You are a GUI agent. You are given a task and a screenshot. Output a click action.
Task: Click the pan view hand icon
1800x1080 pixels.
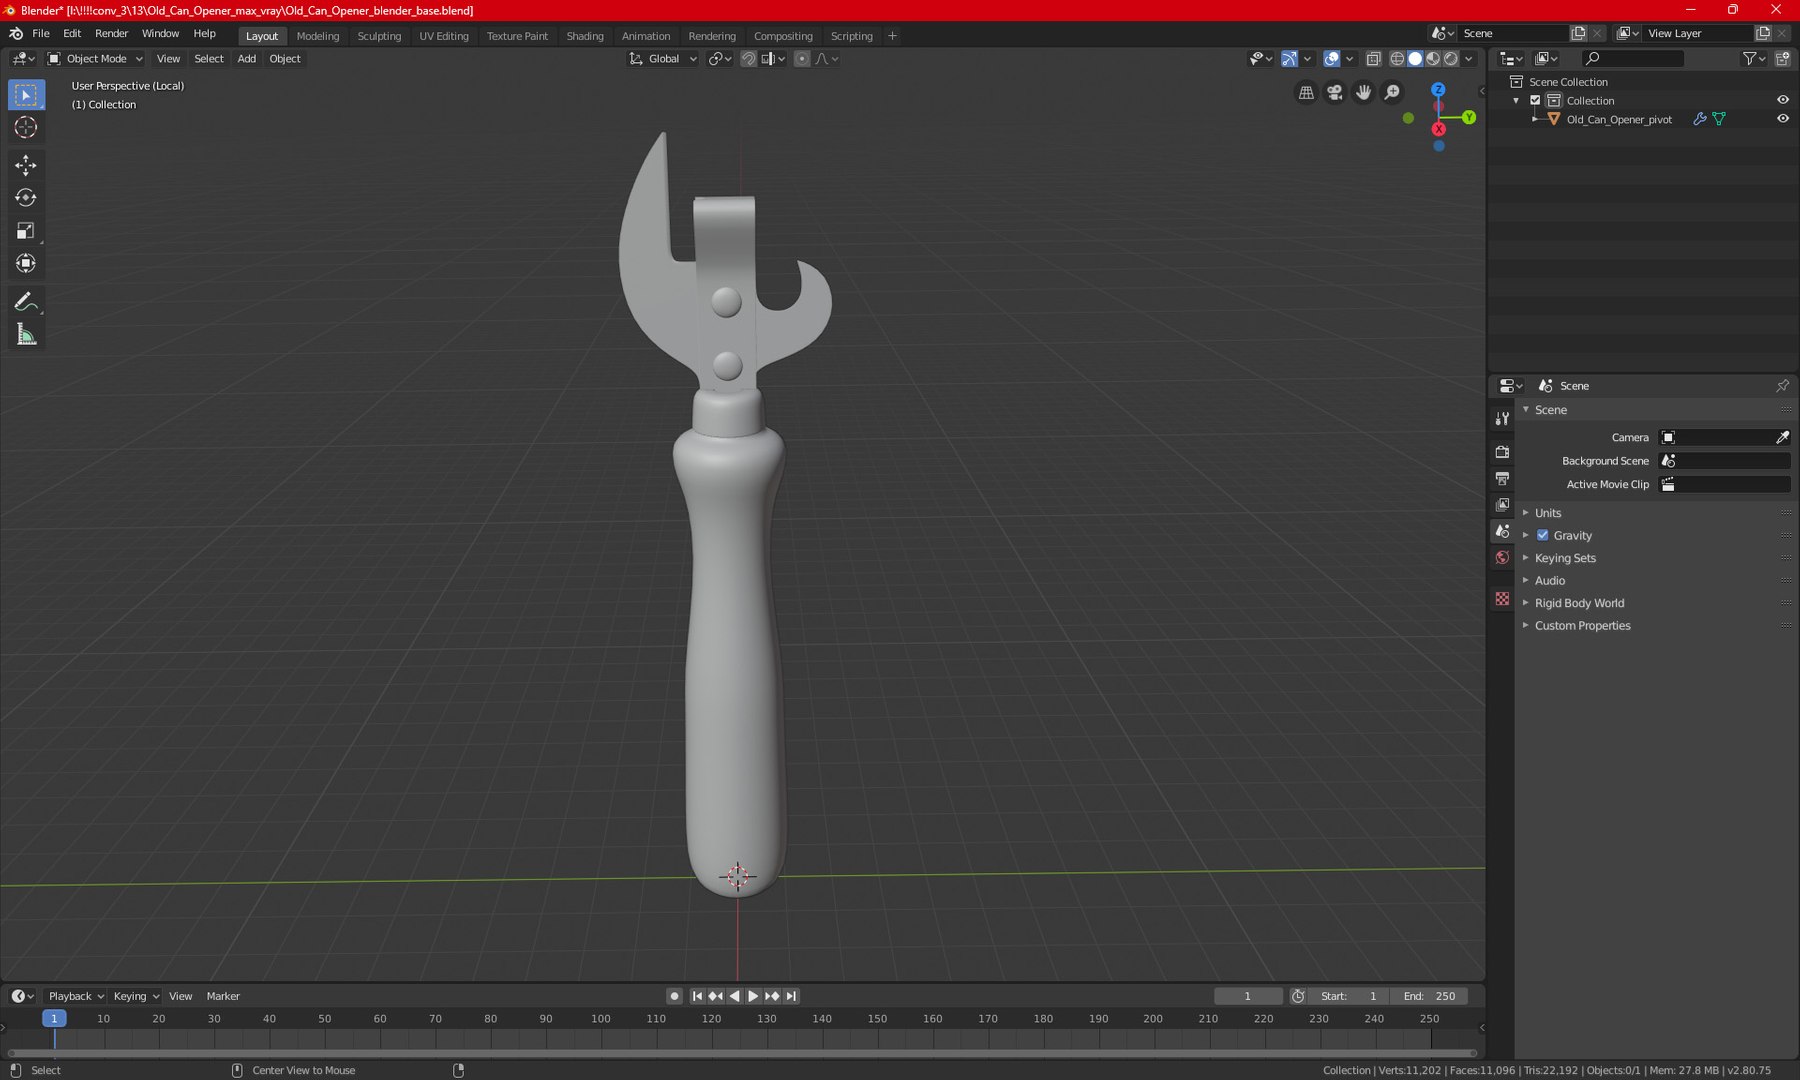tap(1364, 93)
